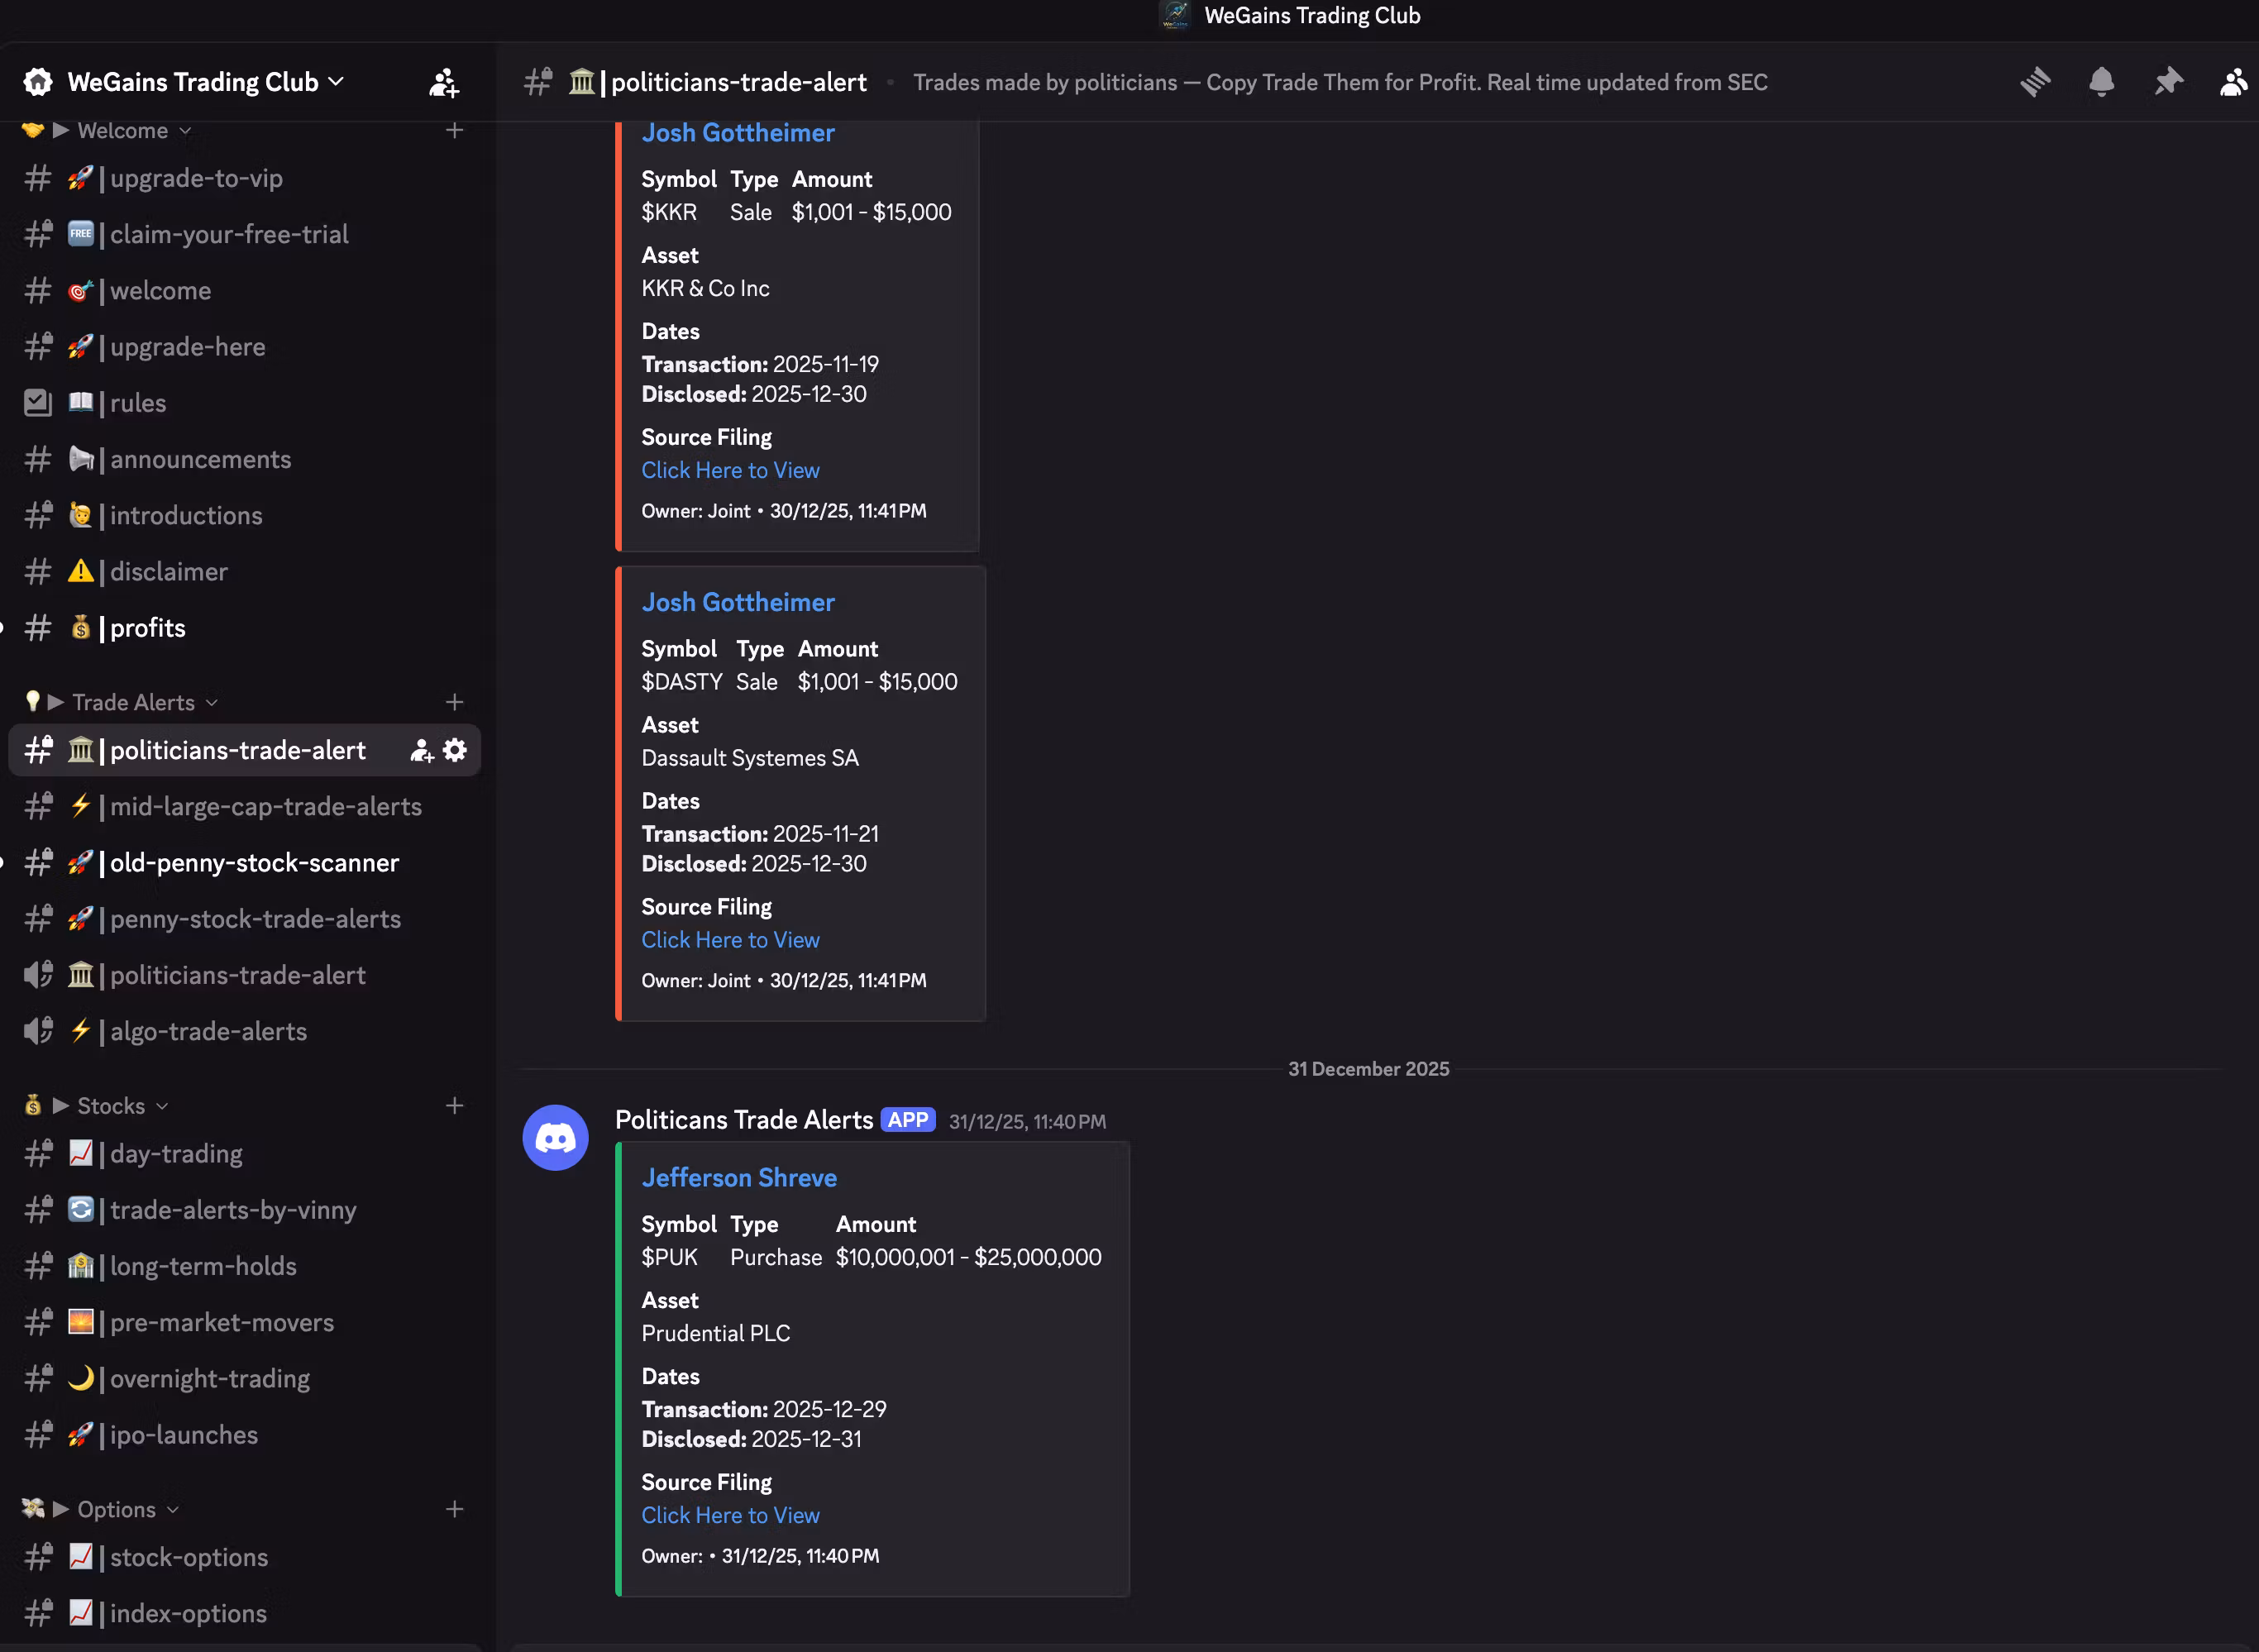Open the old-penny-stock-scanner channel

[254, 863]
